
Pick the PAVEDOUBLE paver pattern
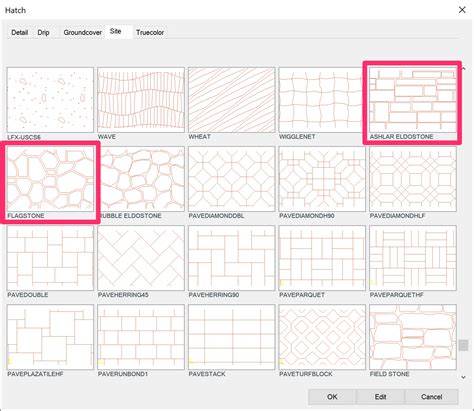(50, 258)
